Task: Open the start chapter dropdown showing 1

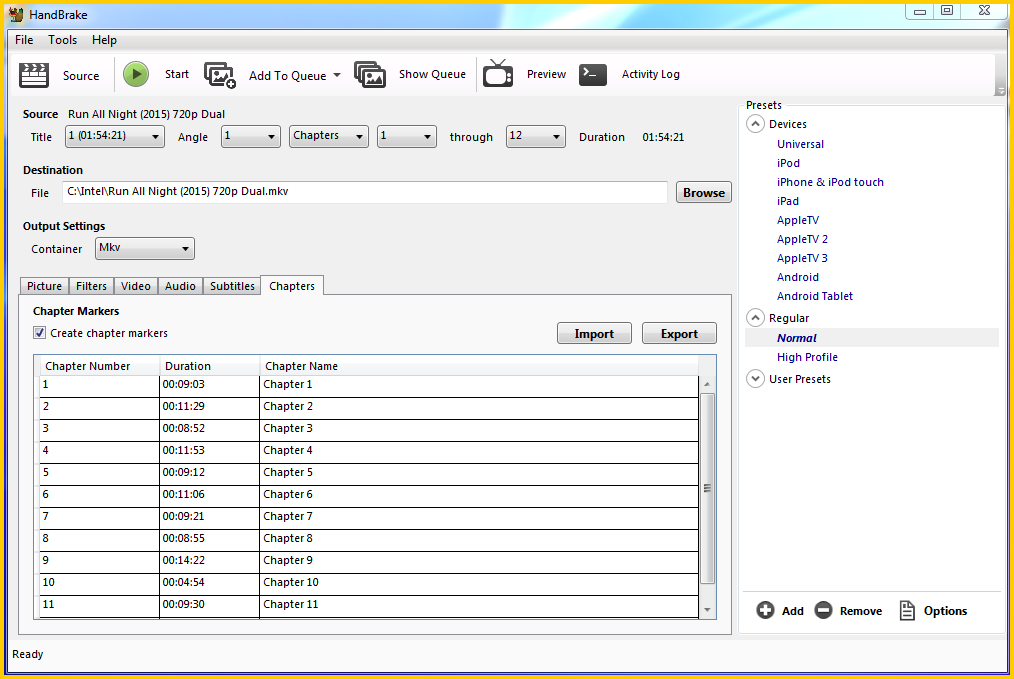Action: point(407,136)
